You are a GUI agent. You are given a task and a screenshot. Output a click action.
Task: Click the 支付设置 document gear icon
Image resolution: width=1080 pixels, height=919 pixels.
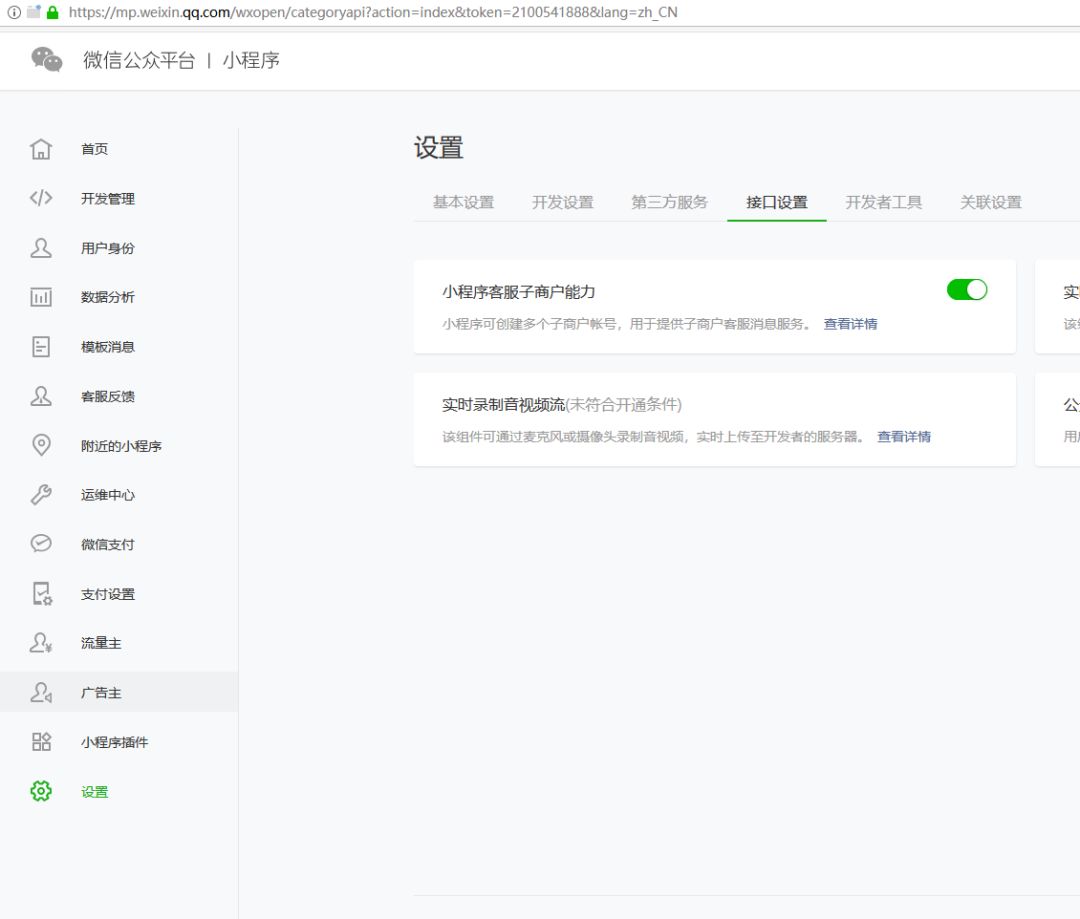(x=41, y=594)
